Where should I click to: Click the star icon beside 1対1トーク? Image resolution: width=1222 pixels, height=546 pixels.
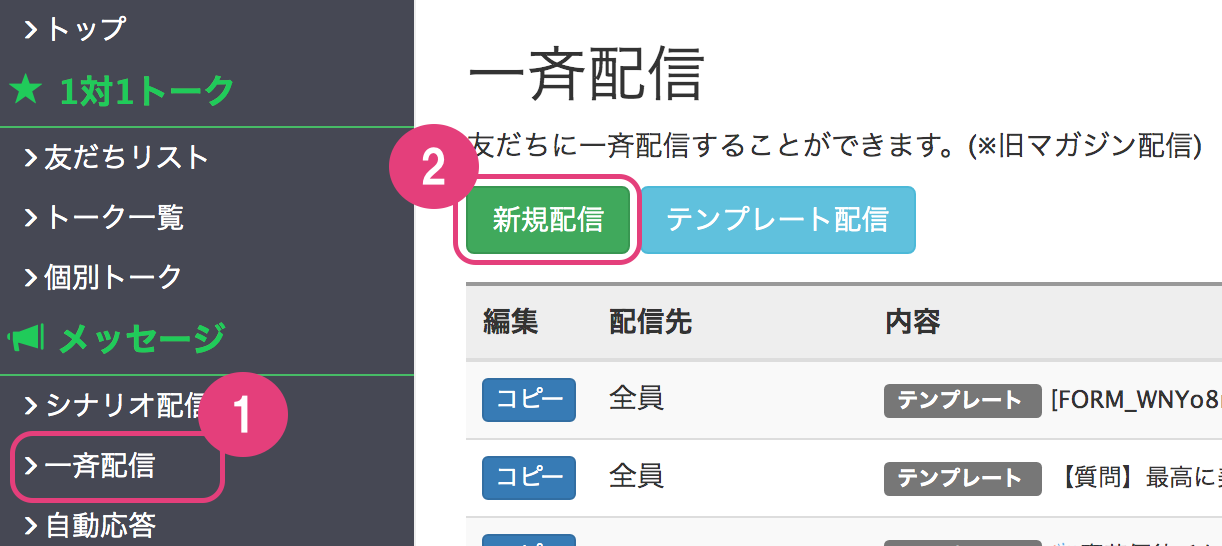pyautogui.click(x=26, y=91)
